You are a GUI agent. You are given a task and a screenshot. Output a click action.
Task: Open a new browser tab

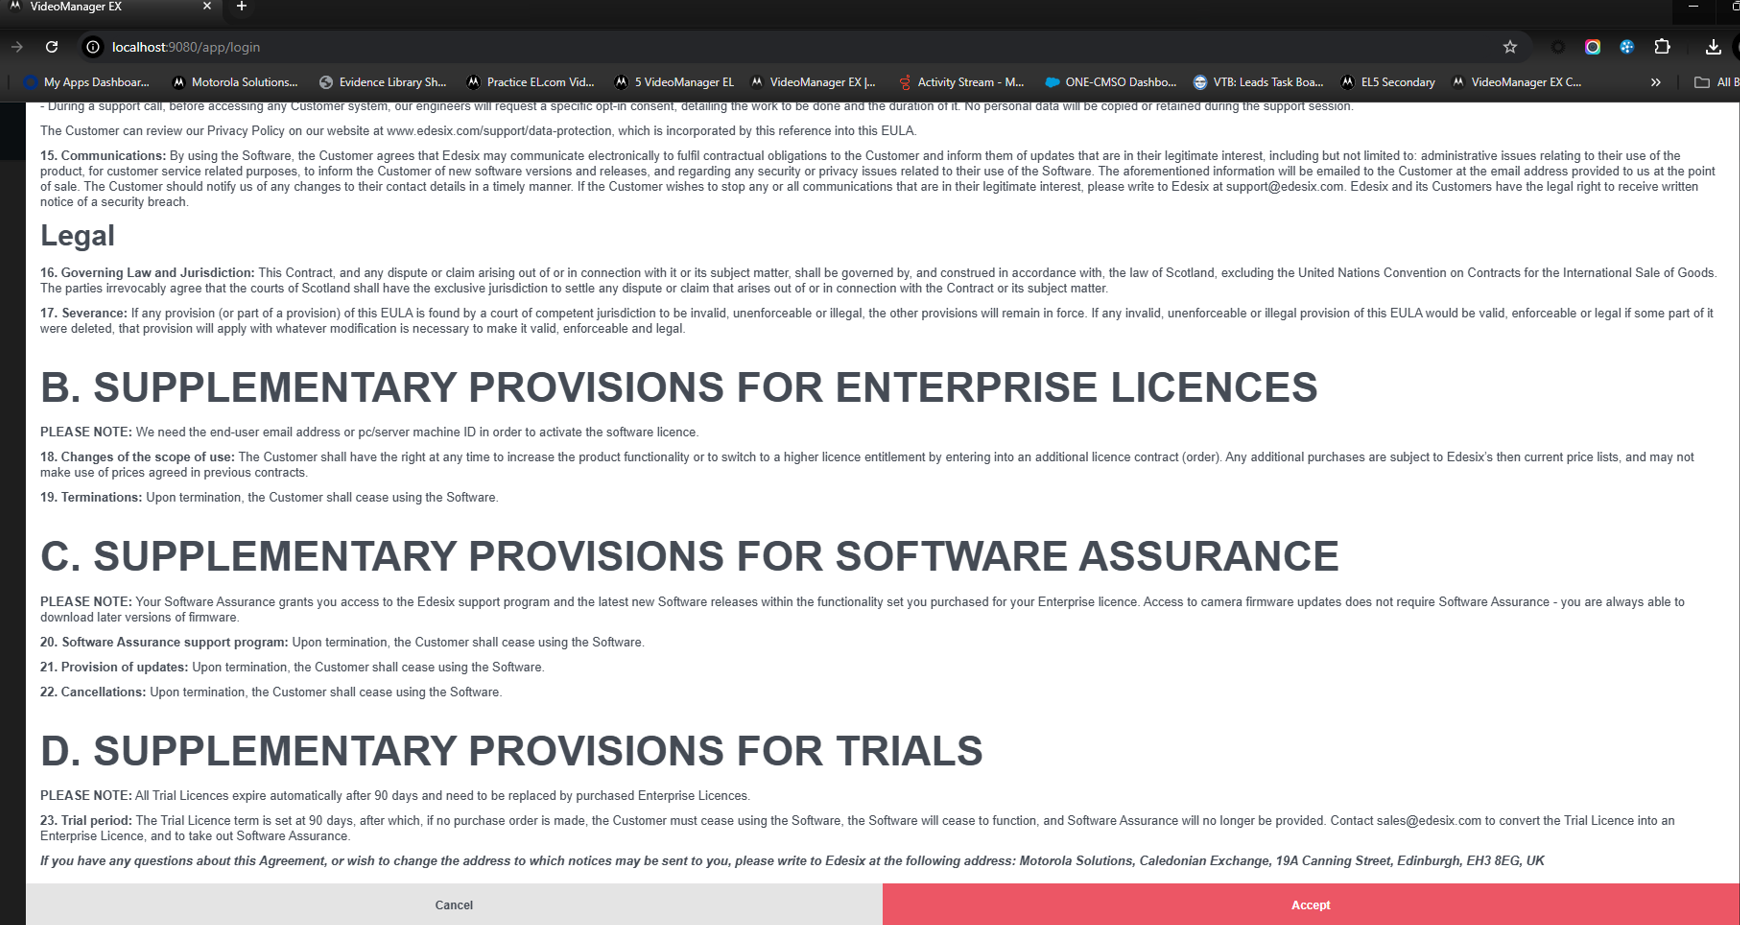pos(241,7)
